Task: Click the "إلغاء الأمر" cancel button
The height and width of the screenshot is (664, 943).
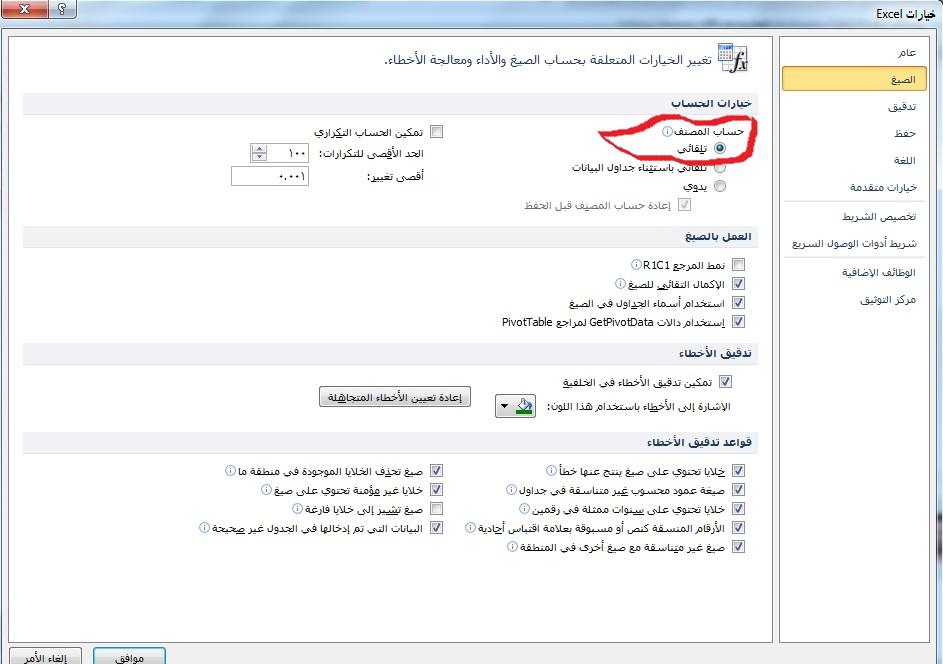Action: click(x=46, y=656)
